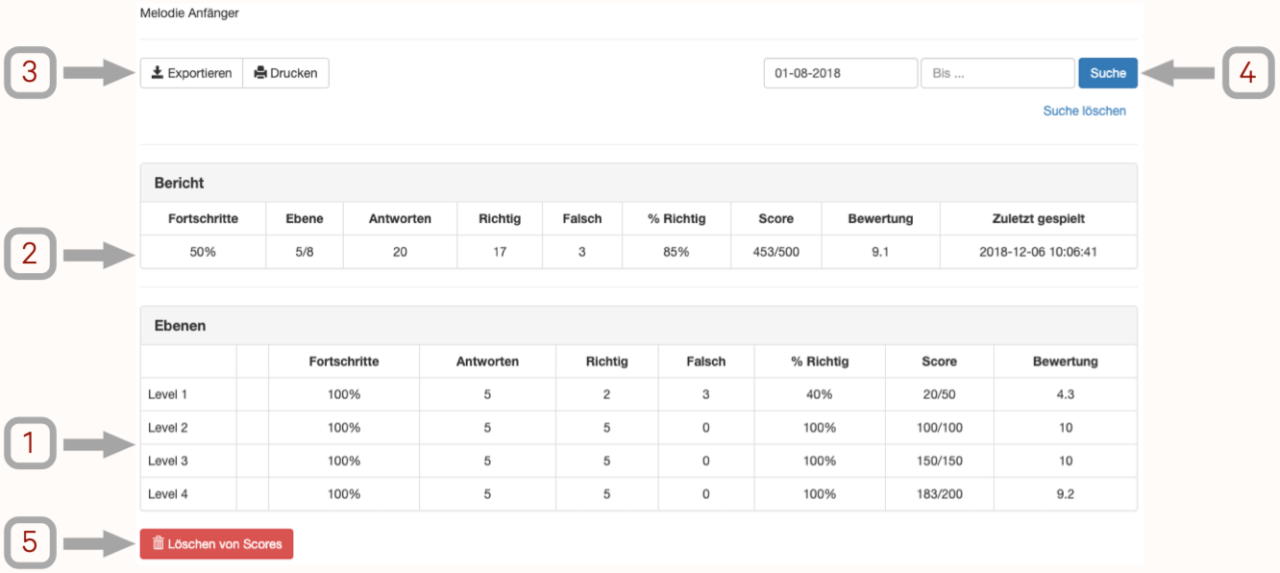
Task: Click the Score header in the Ebenen table
Action: [x=939, y=362]
